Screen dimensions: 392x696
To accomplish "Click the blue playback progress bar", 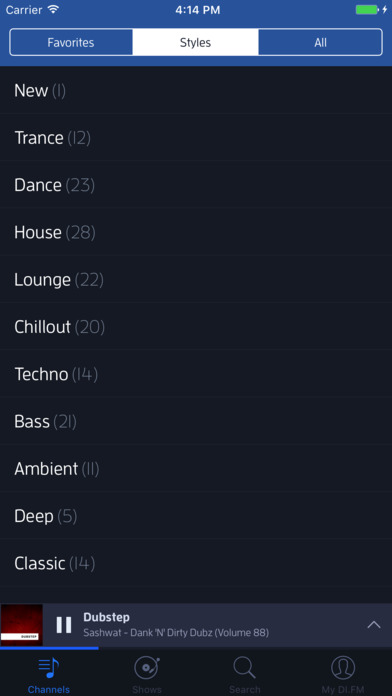I will point(49,648).
